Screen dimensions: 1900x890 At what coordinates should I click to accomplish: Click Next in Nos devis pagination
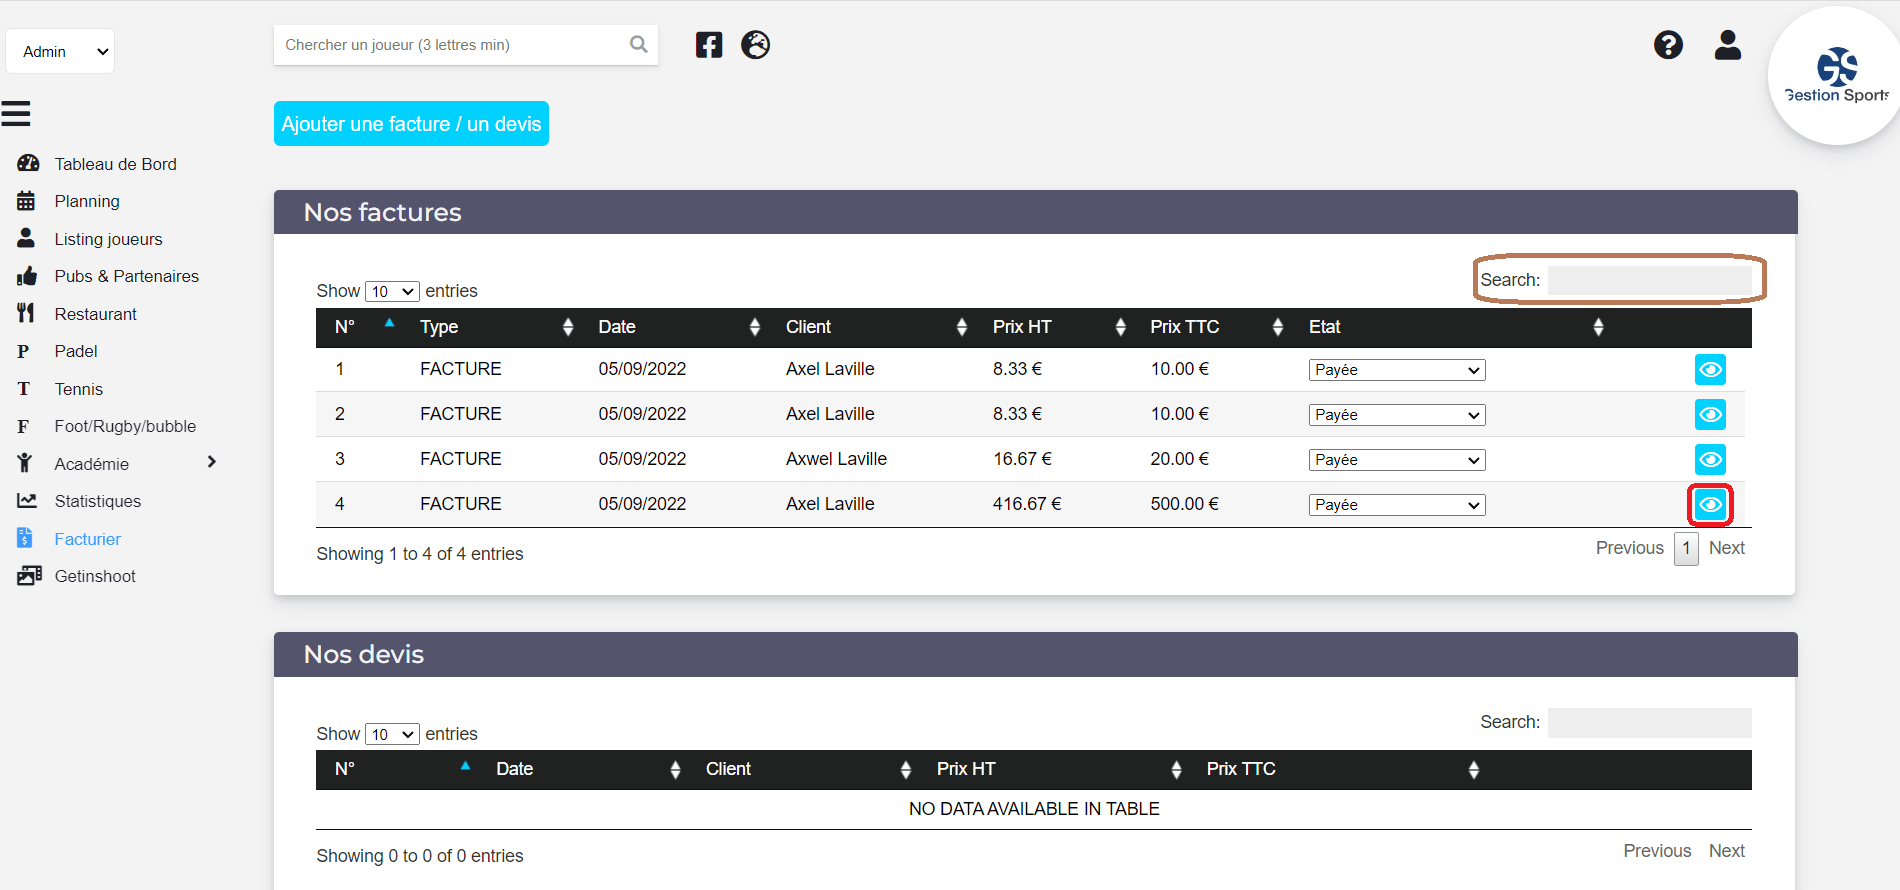coord(1726,851)
